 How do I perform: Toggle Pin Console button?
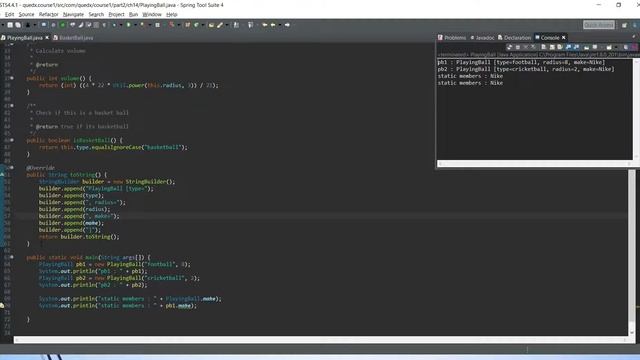(586, 47)
